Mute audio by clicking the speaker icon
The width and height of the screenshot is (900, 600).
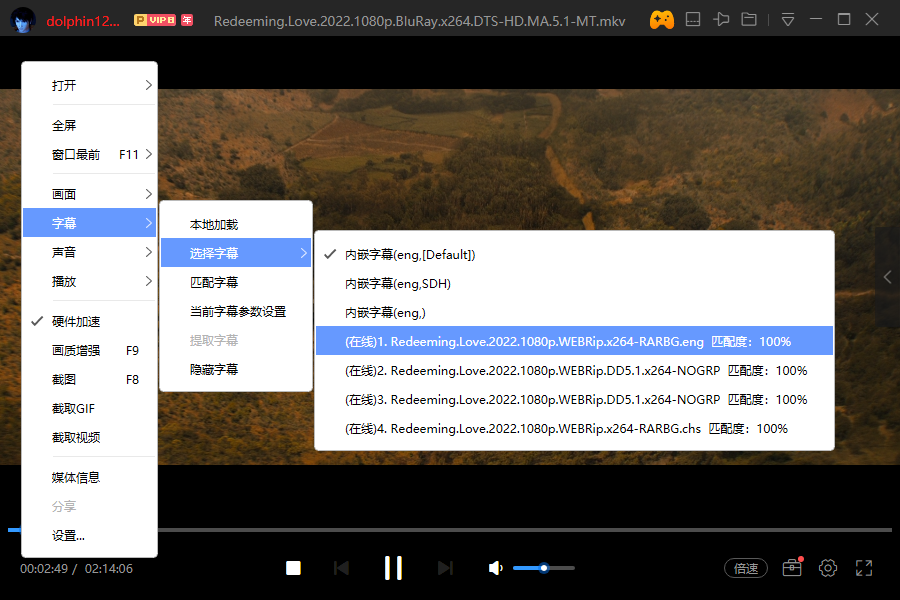(494, 567)
